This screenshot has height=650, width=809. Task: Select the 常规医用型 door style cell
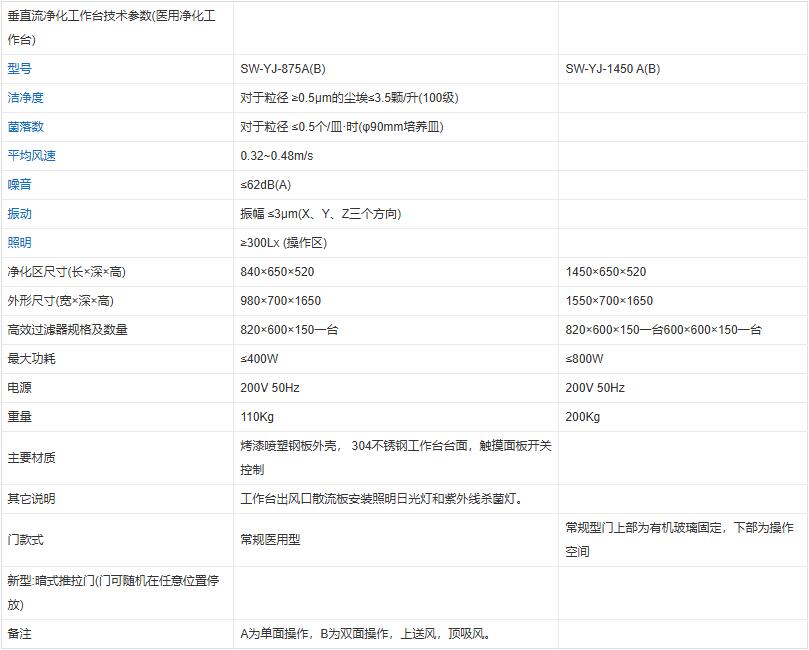pos(270,540)
